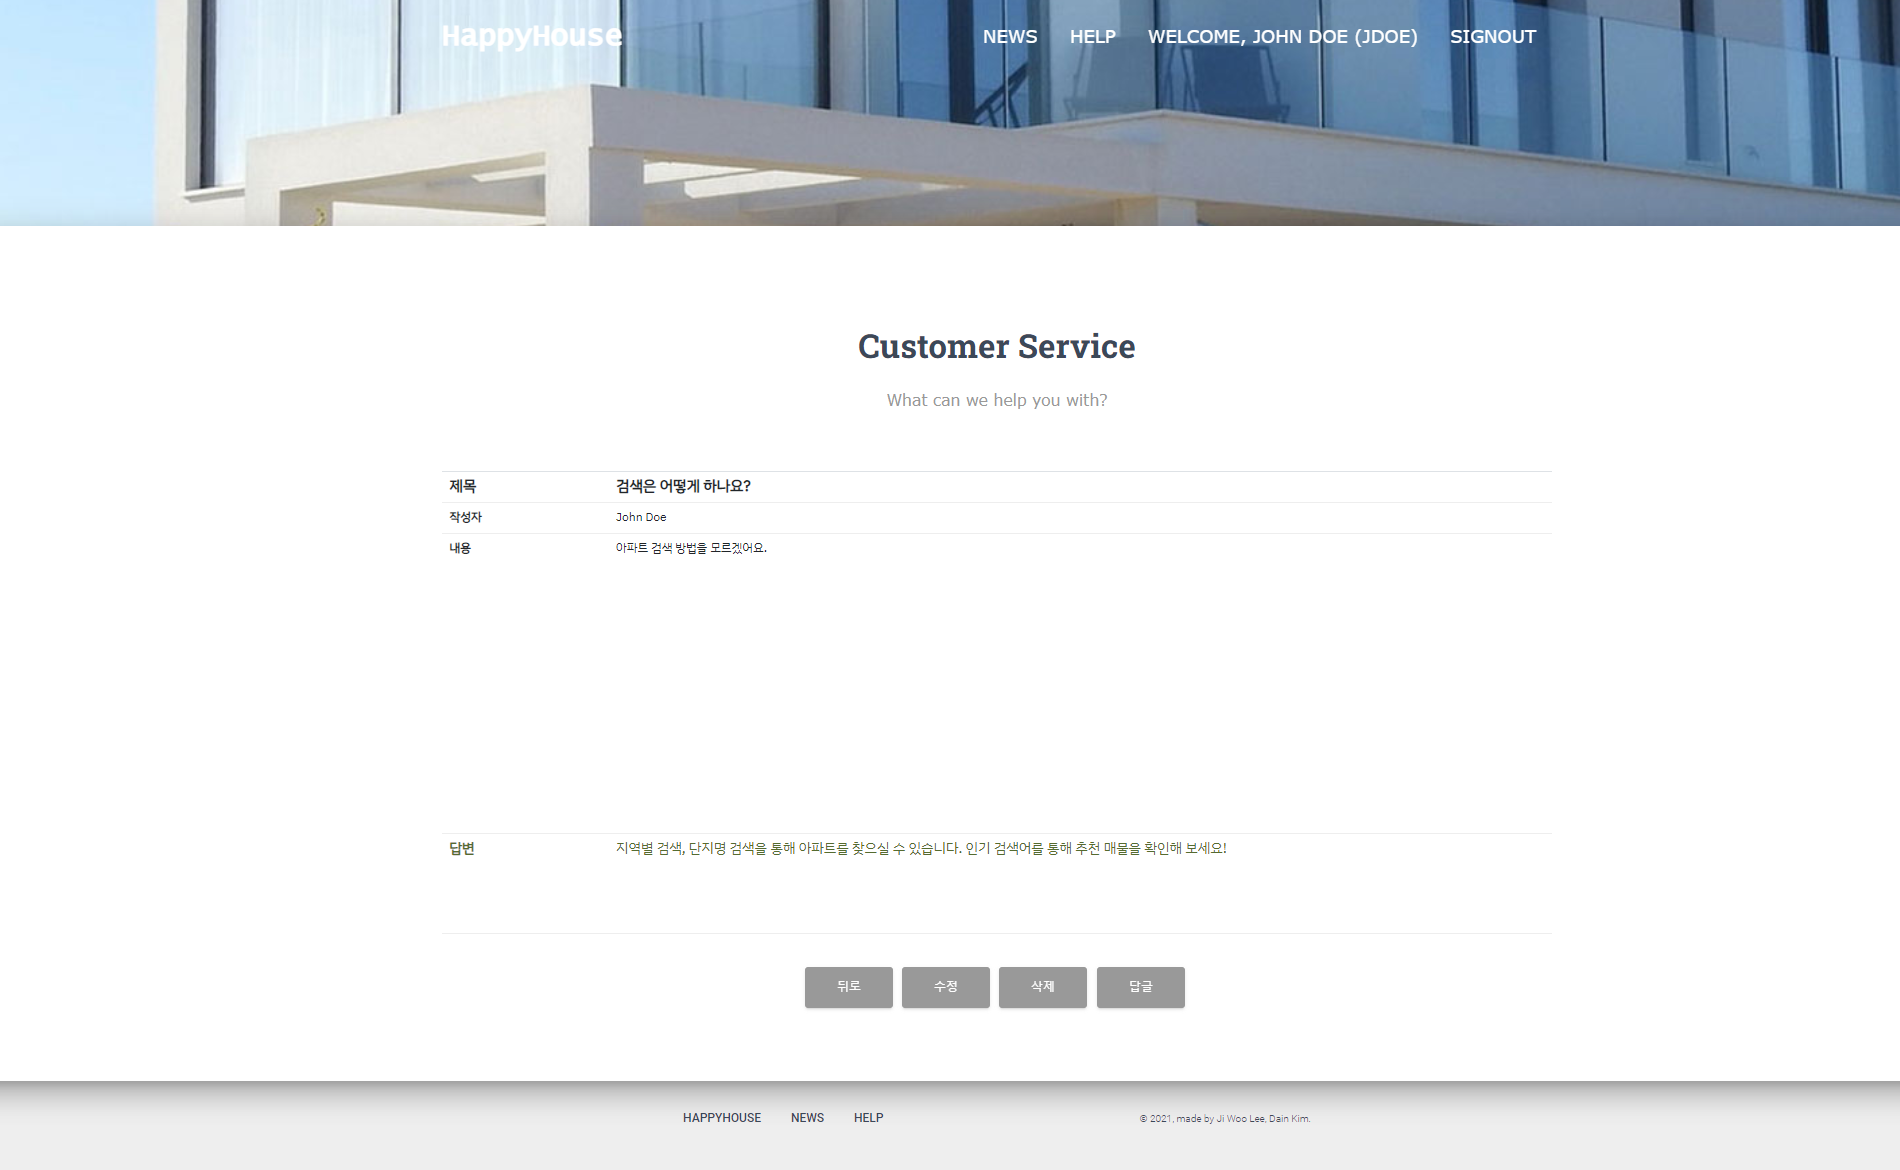
Task: Click WELCOME, JOHN DOE (JDOE) account link
Action: pos(1283,37)
